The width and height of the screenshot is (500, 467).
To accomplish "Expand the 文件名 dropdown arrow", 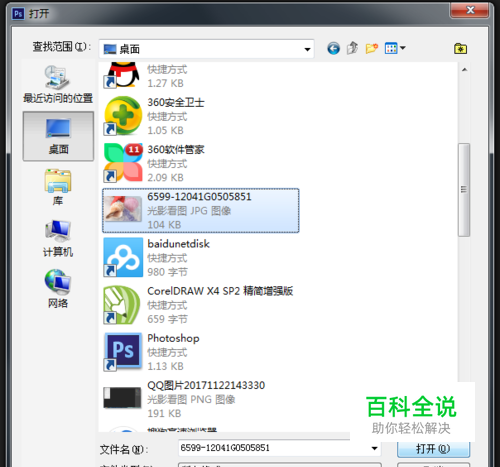I will point(374,448).
